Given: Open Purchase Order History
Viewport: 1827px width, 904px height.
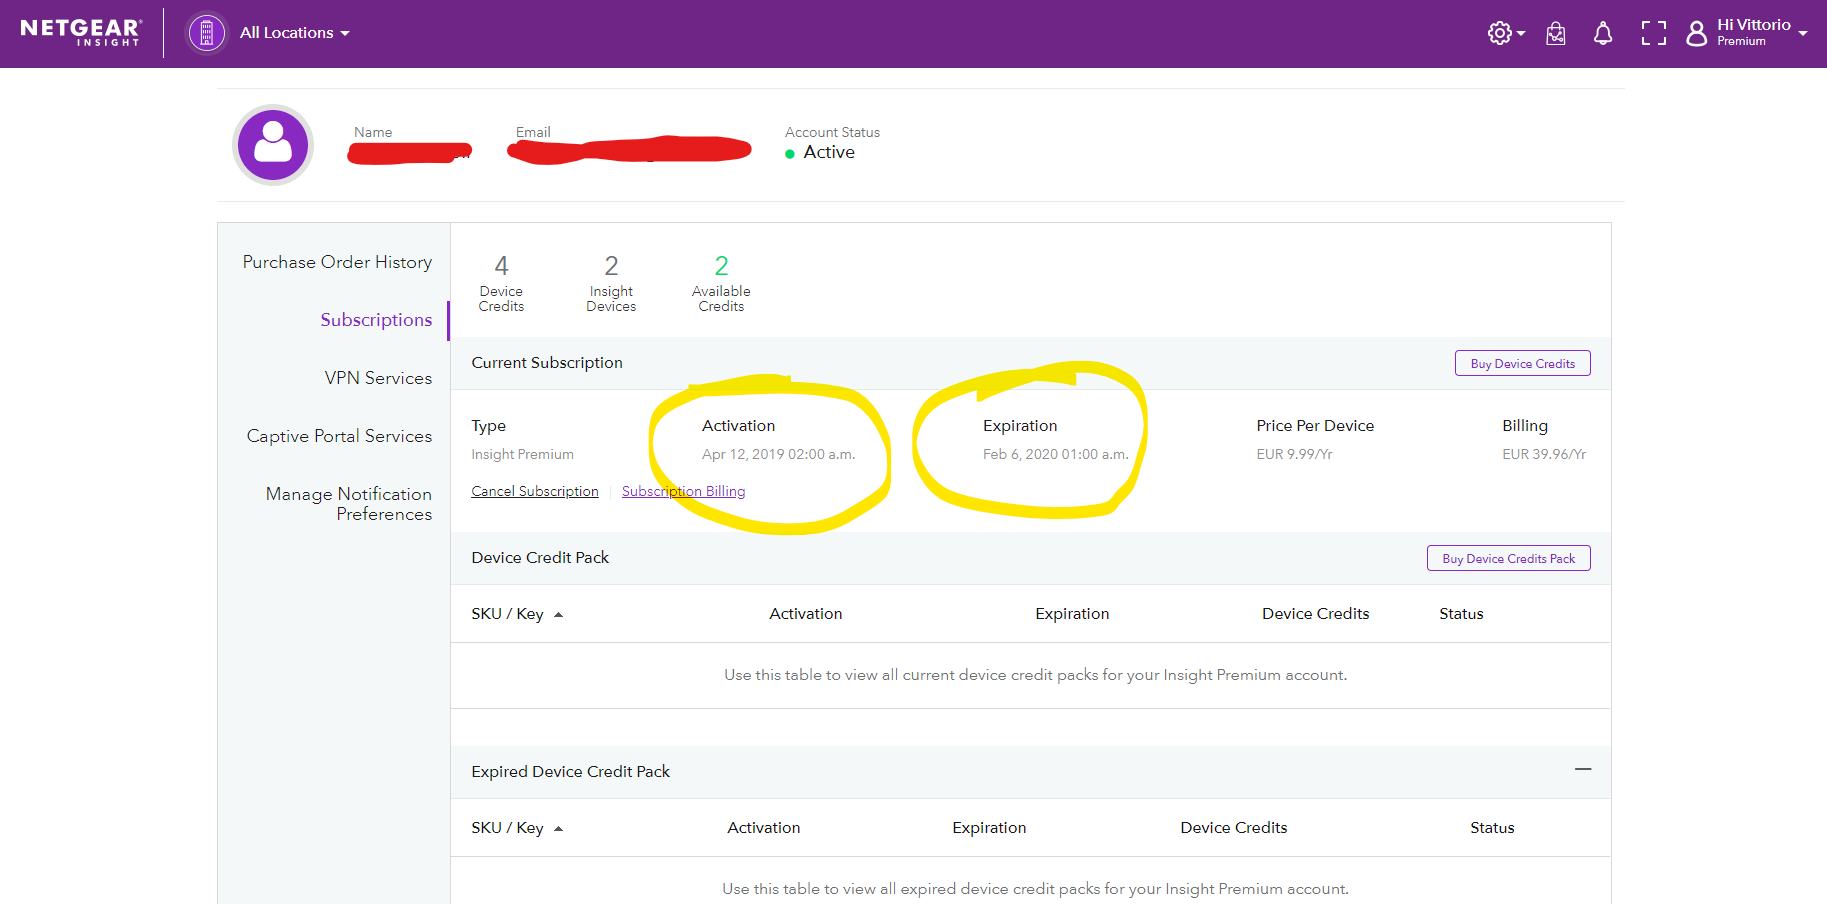Looking at the screenshot, I should pos(337,262).
